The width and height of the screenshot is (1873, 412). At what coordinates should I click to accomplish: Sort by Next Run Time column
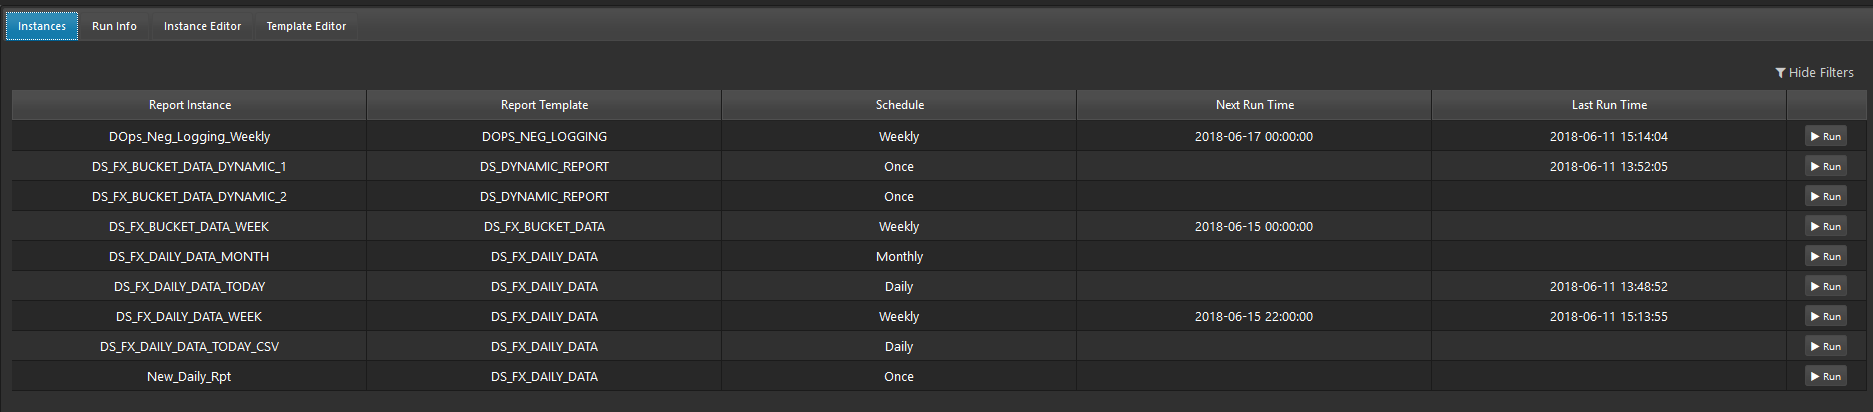pos(1254,105)
